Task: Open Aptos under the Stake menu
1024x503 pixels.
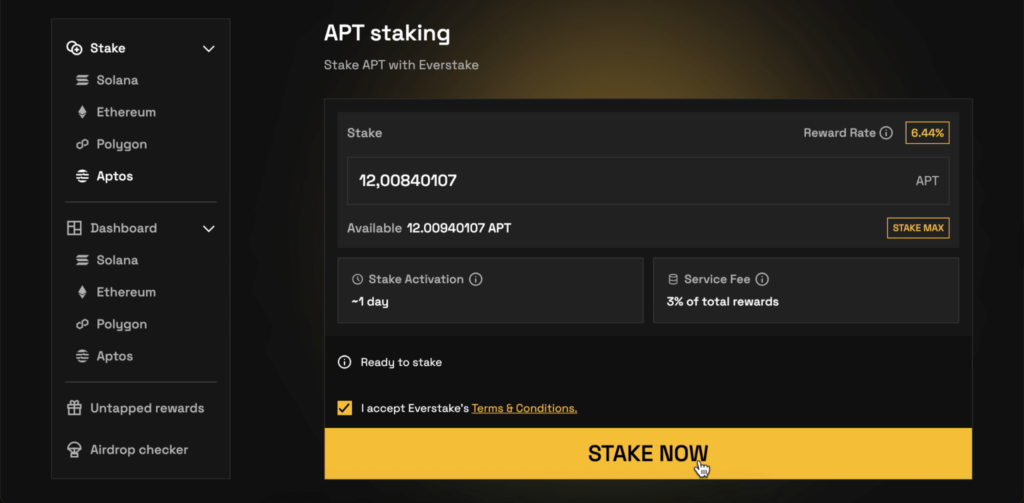Action: click(x=114, y=176)
